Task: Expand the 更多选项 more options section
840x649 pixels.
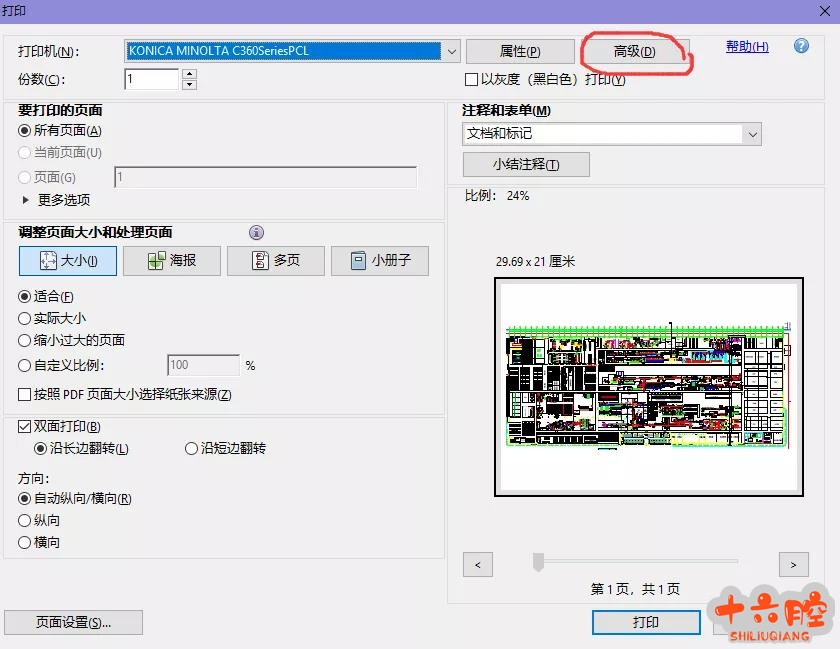Action: [x=26, y=200]
